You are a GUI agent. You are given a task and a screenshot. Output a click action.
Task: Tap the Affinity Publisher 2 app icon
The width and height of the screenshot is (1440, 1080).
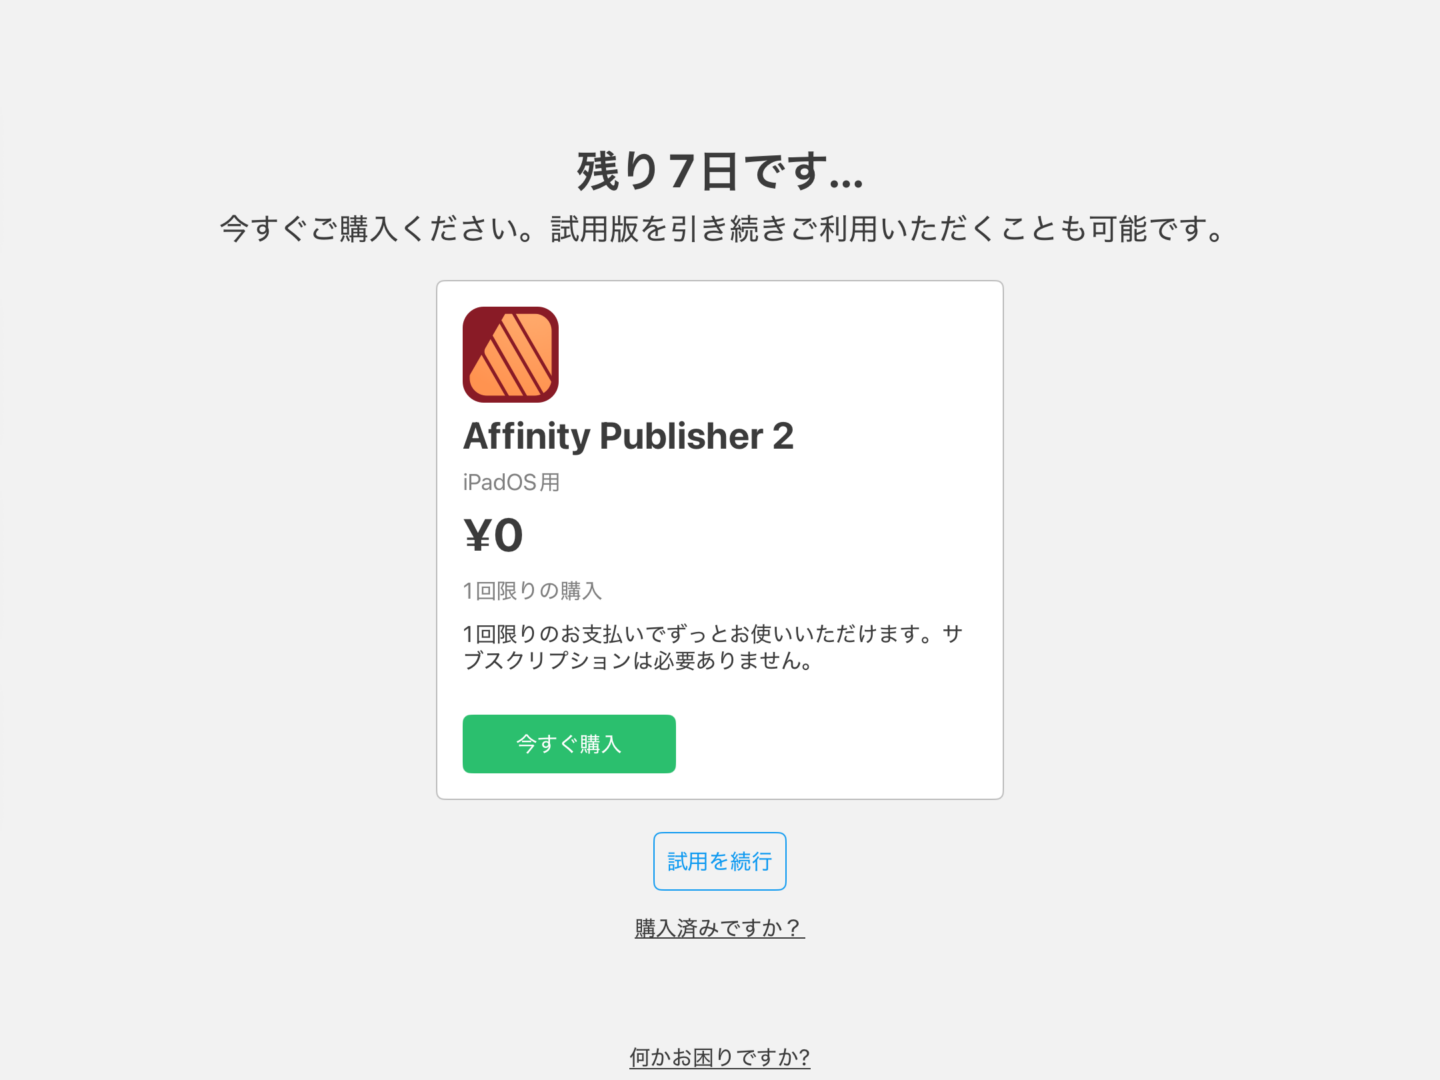510,354
